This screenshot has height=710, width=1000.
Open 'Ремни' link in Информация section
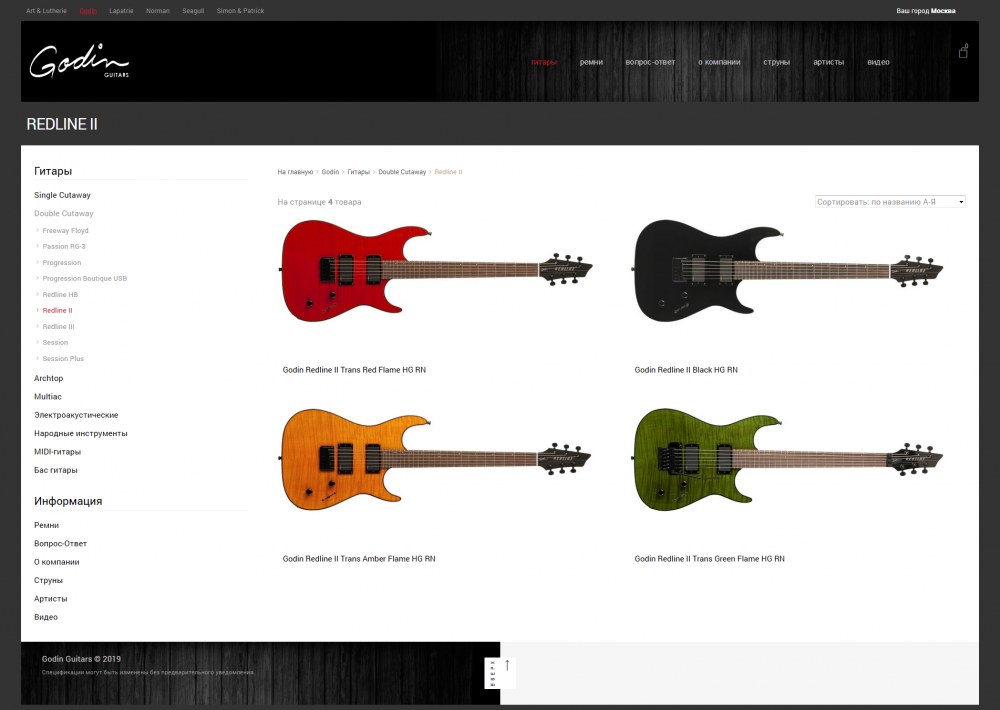point(47,526)
